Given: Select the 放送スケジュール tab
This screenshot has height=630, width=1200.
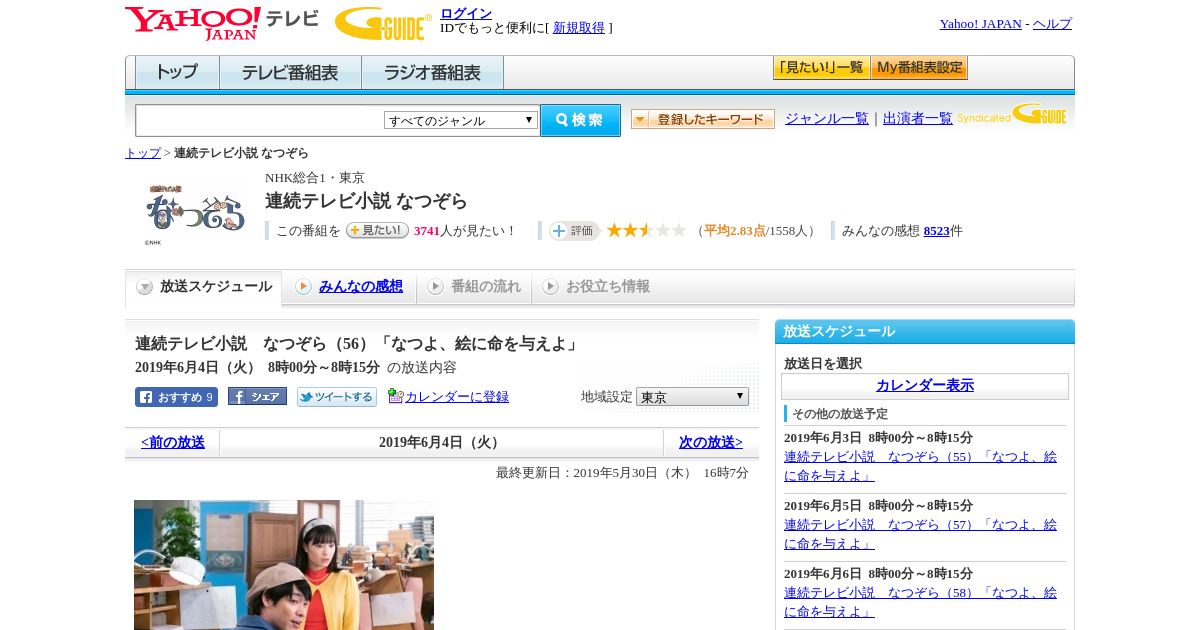Looking at the screenshot, I should [204, 287].
